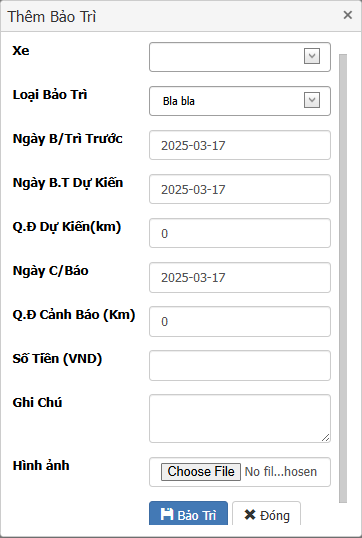The height and width of the screenshot is (538, 362).
Task: Click the Choose File button
Action: coord(201,472)
